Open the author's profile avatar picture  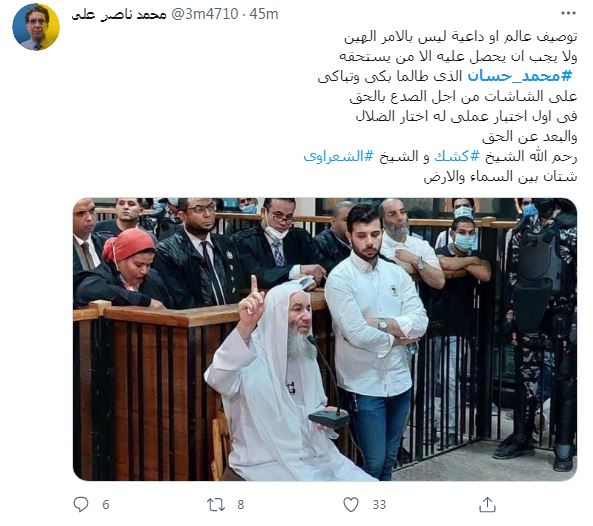[36, 27]
